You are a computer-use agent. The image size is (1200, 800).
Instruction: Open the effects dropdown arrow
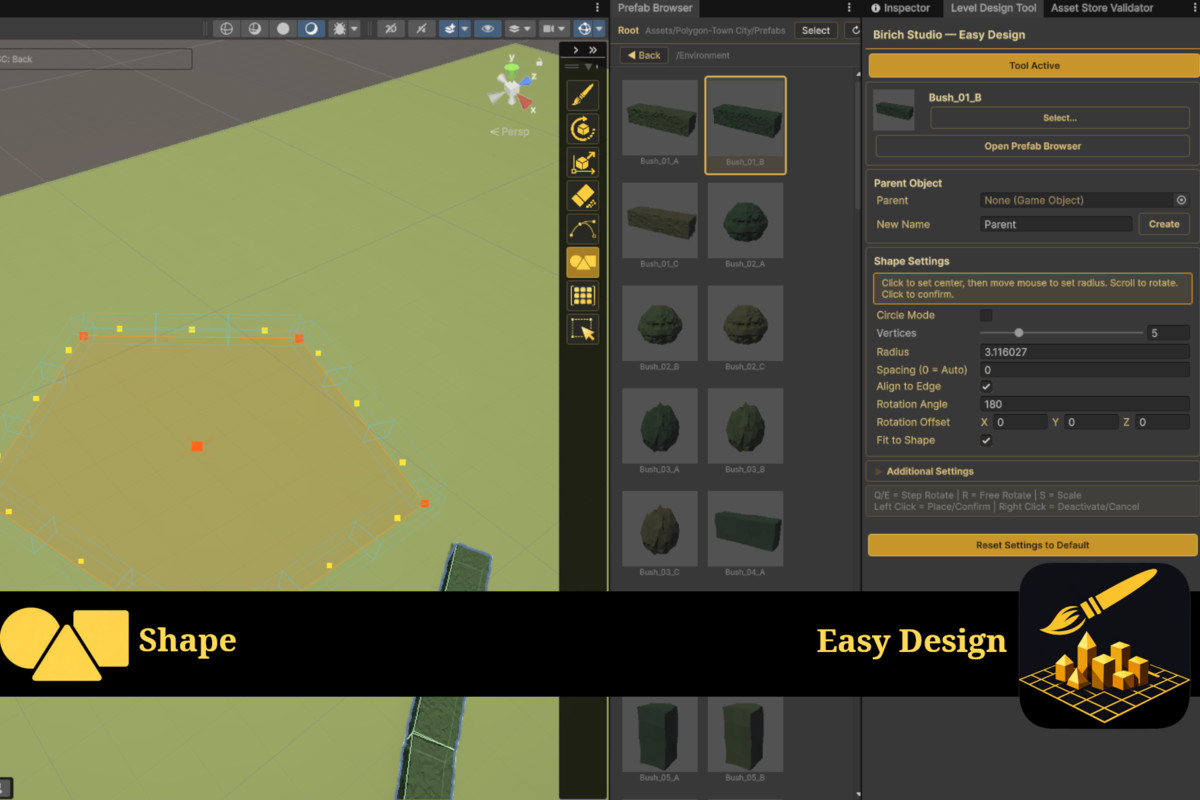465,29
